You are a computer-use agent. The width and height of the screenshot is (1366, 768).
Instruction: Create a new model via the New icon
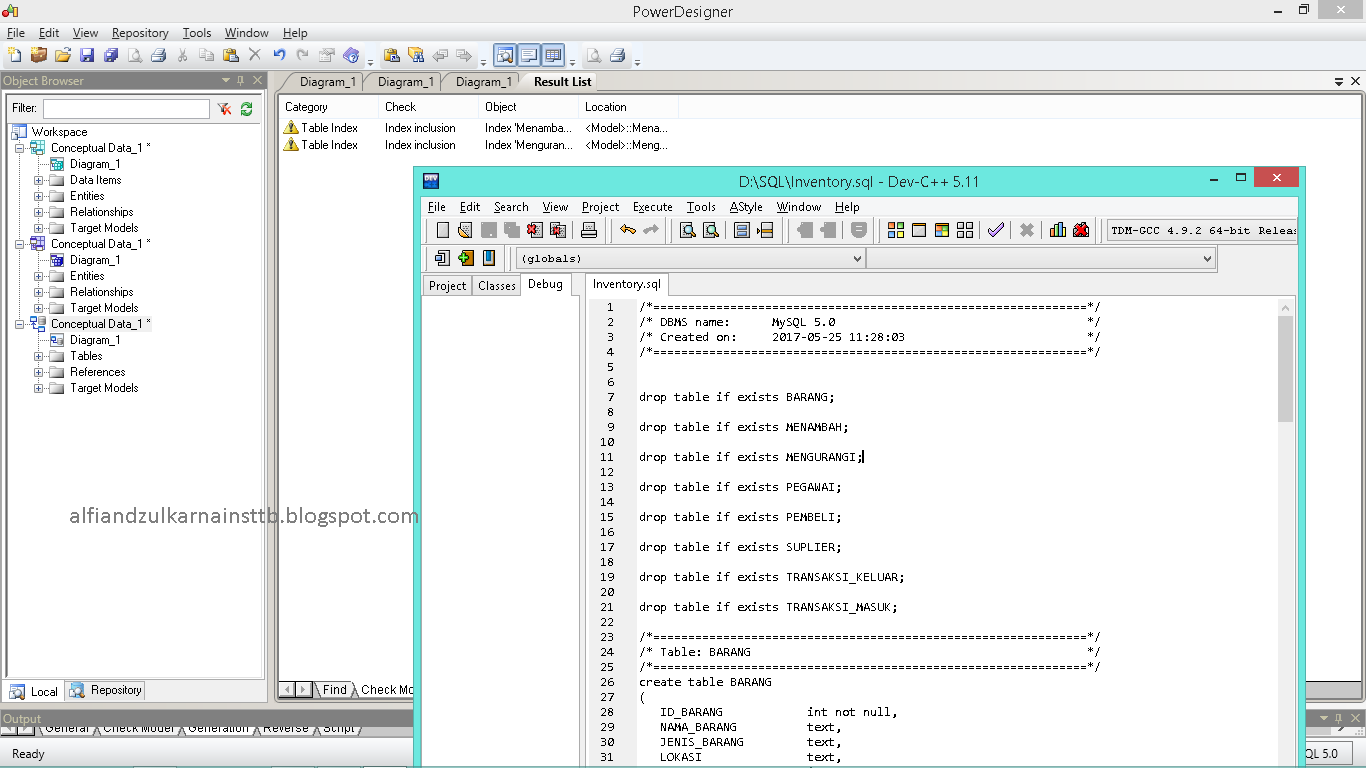click(15, 55)
